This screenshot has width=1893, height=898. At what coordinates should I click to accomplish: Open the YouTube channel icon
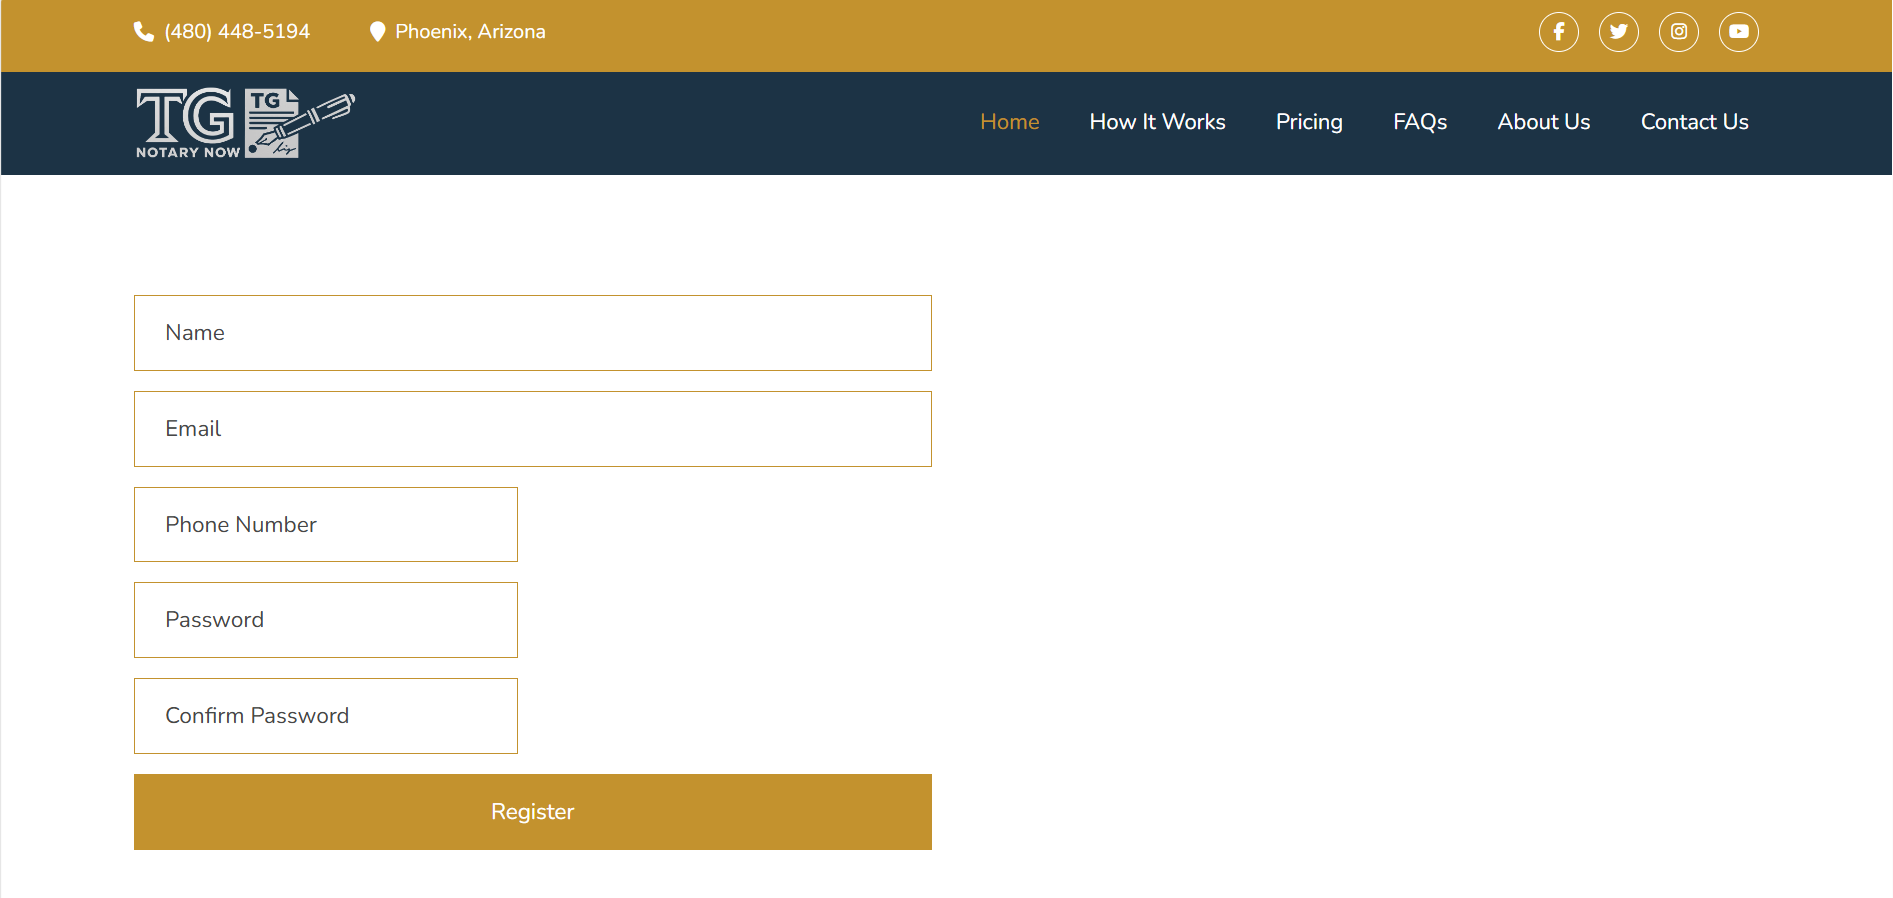[1738, 32]
